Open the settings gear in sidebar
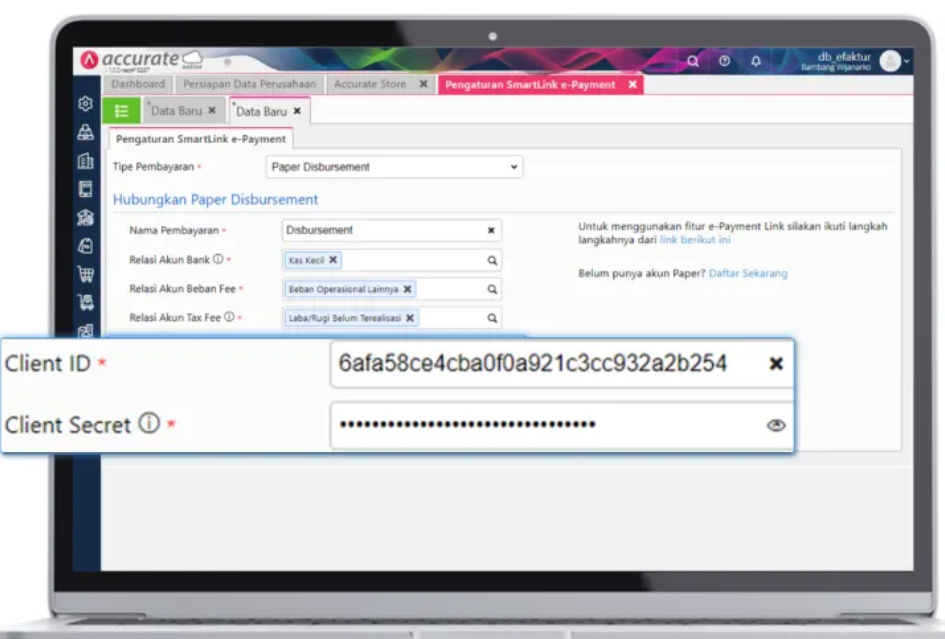The width and height of the screenshot is (945, 639). coord(86,104)
